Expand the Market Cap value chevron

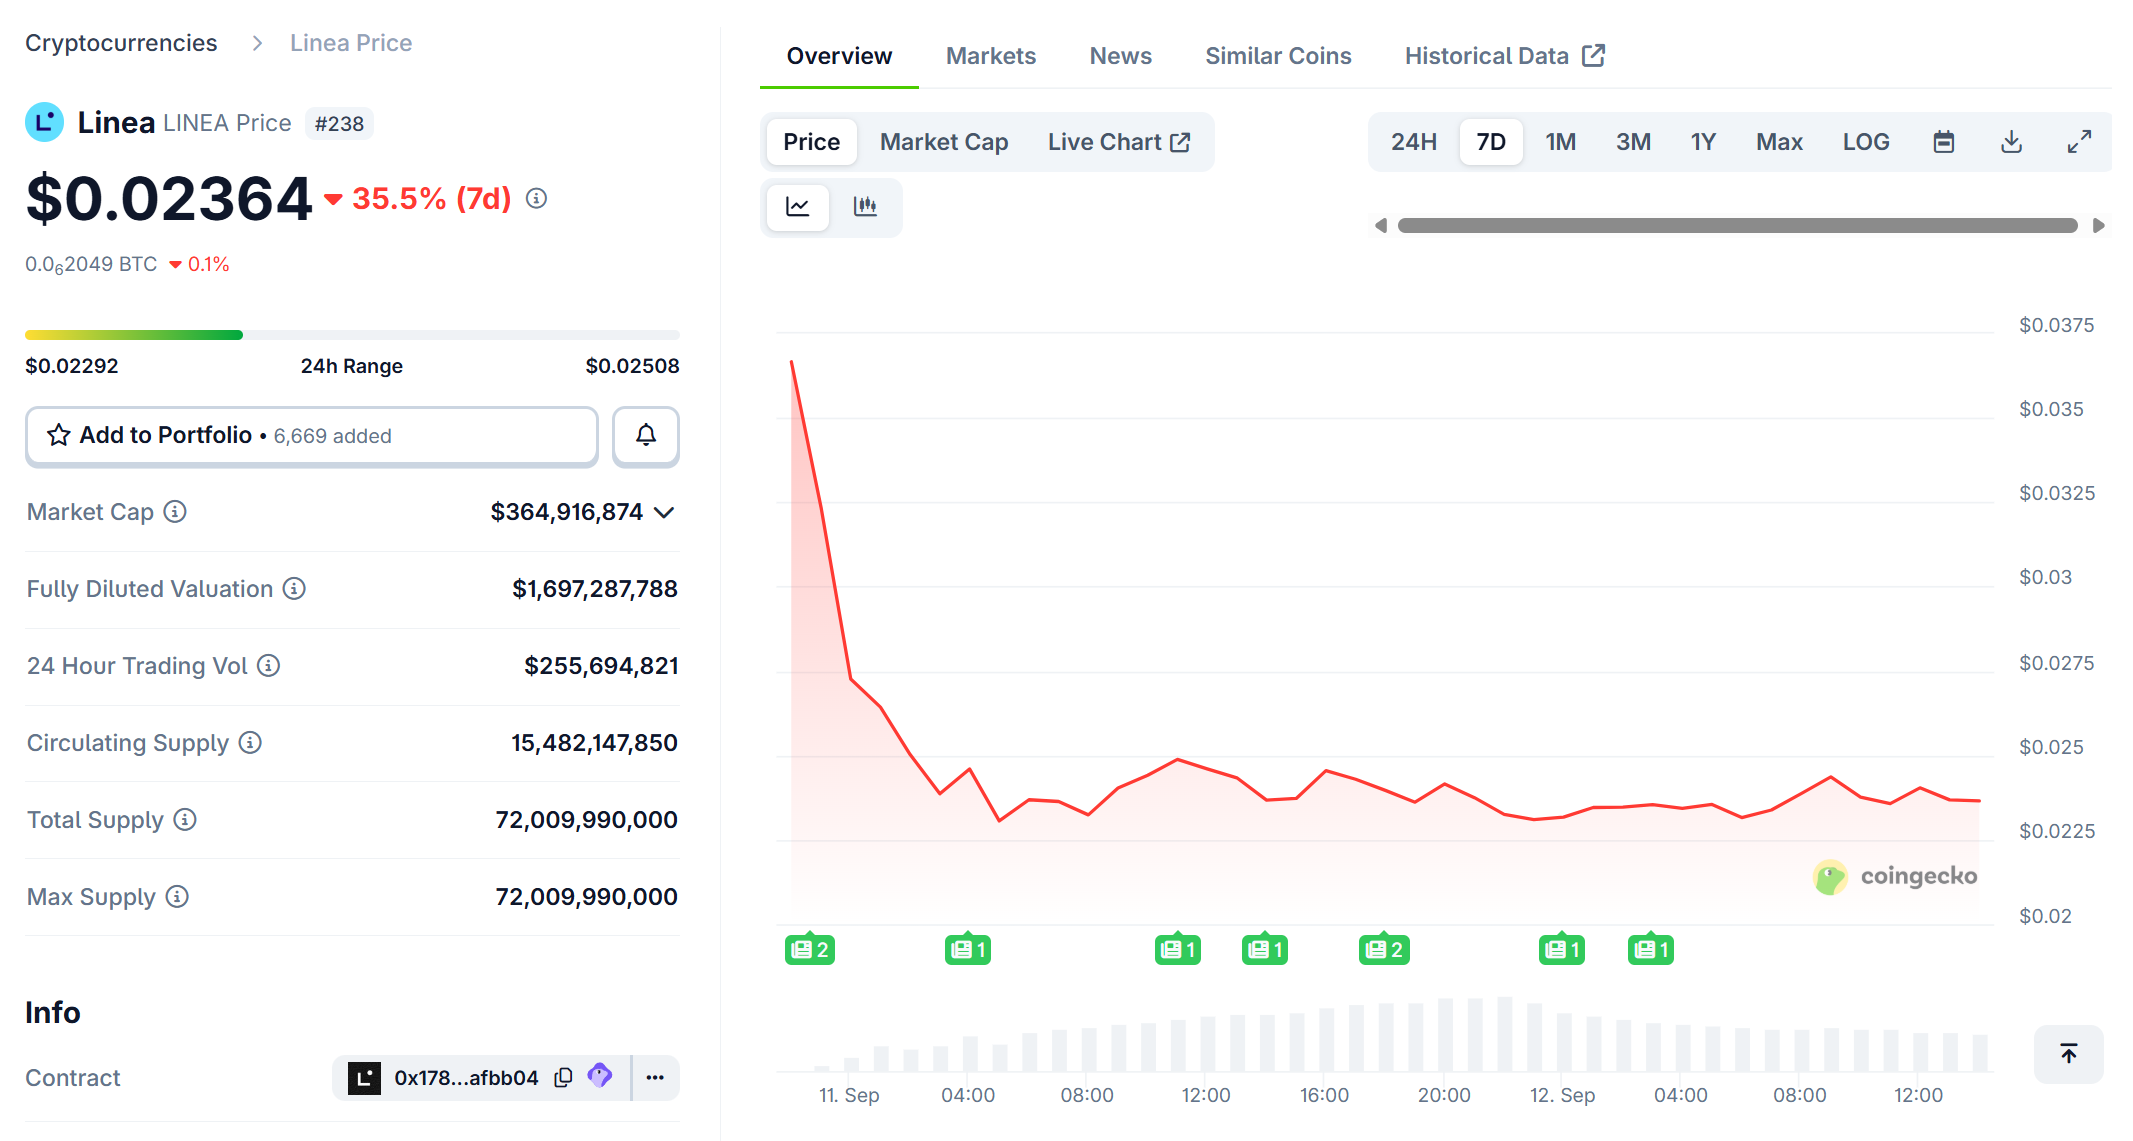pos(664,513)
